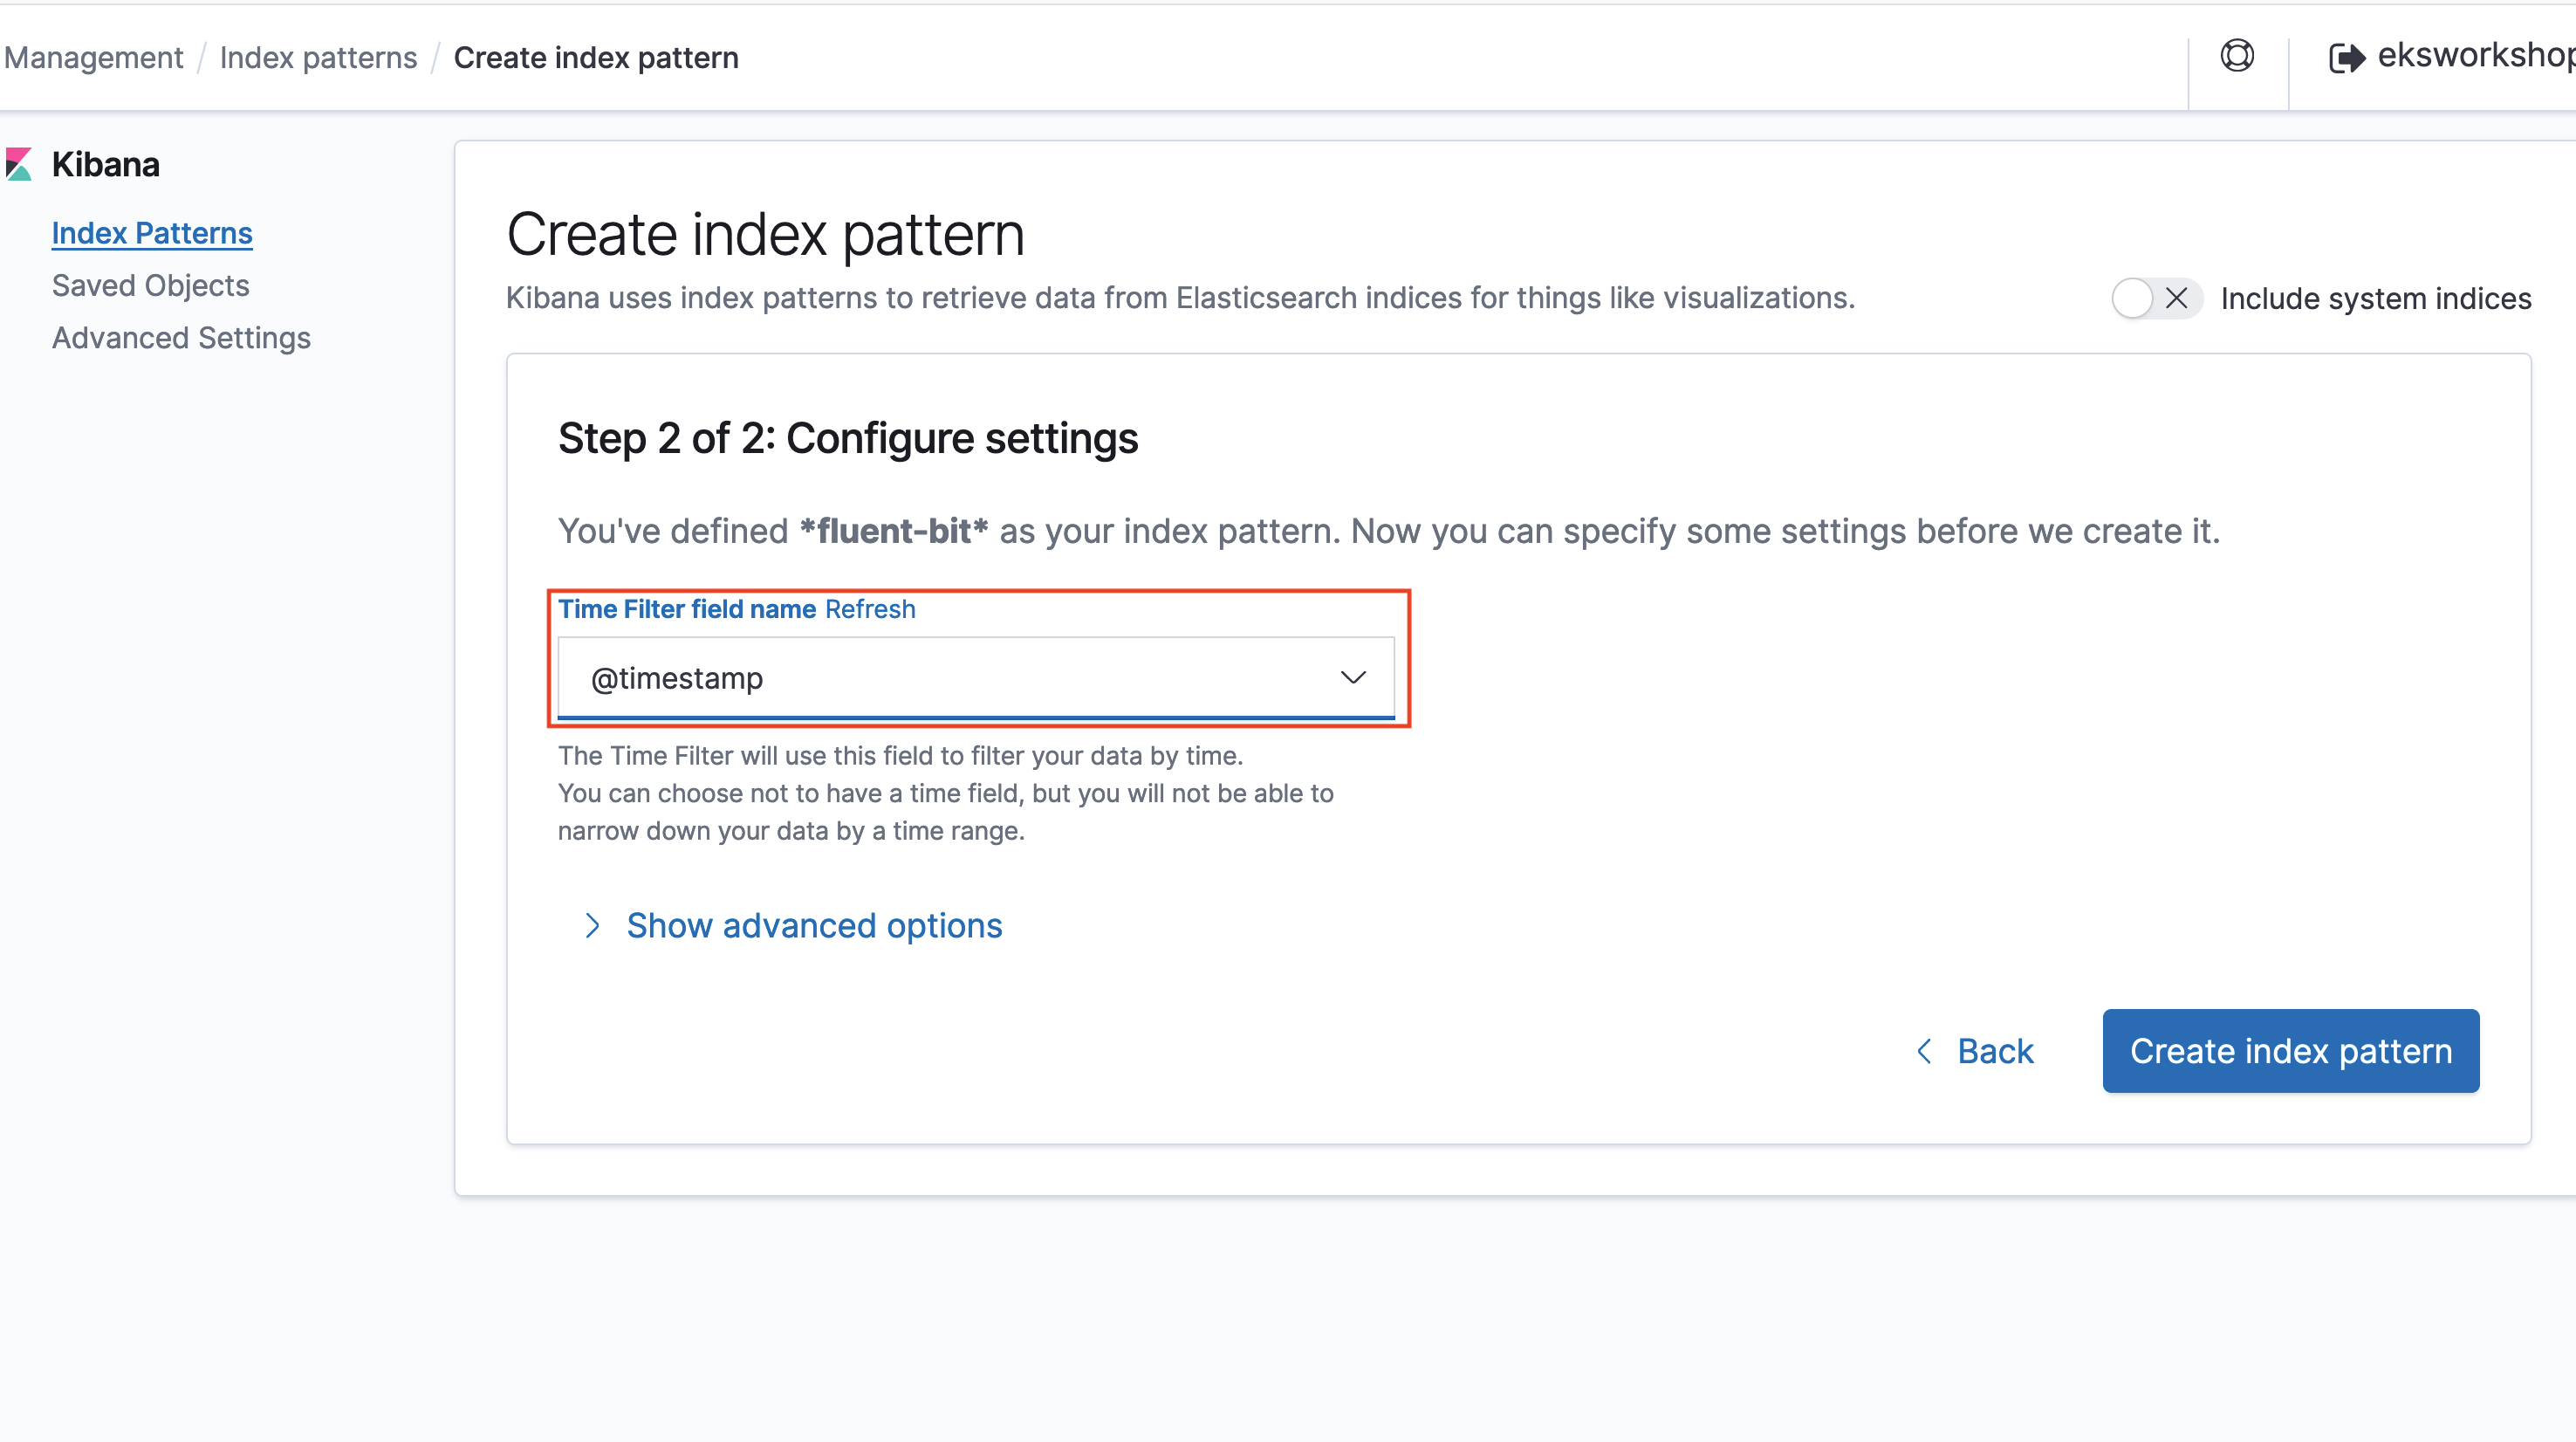This screenshot has width=2576, height=1442.
Task: Click the Saved Objects navigation item
Action: 148,285
